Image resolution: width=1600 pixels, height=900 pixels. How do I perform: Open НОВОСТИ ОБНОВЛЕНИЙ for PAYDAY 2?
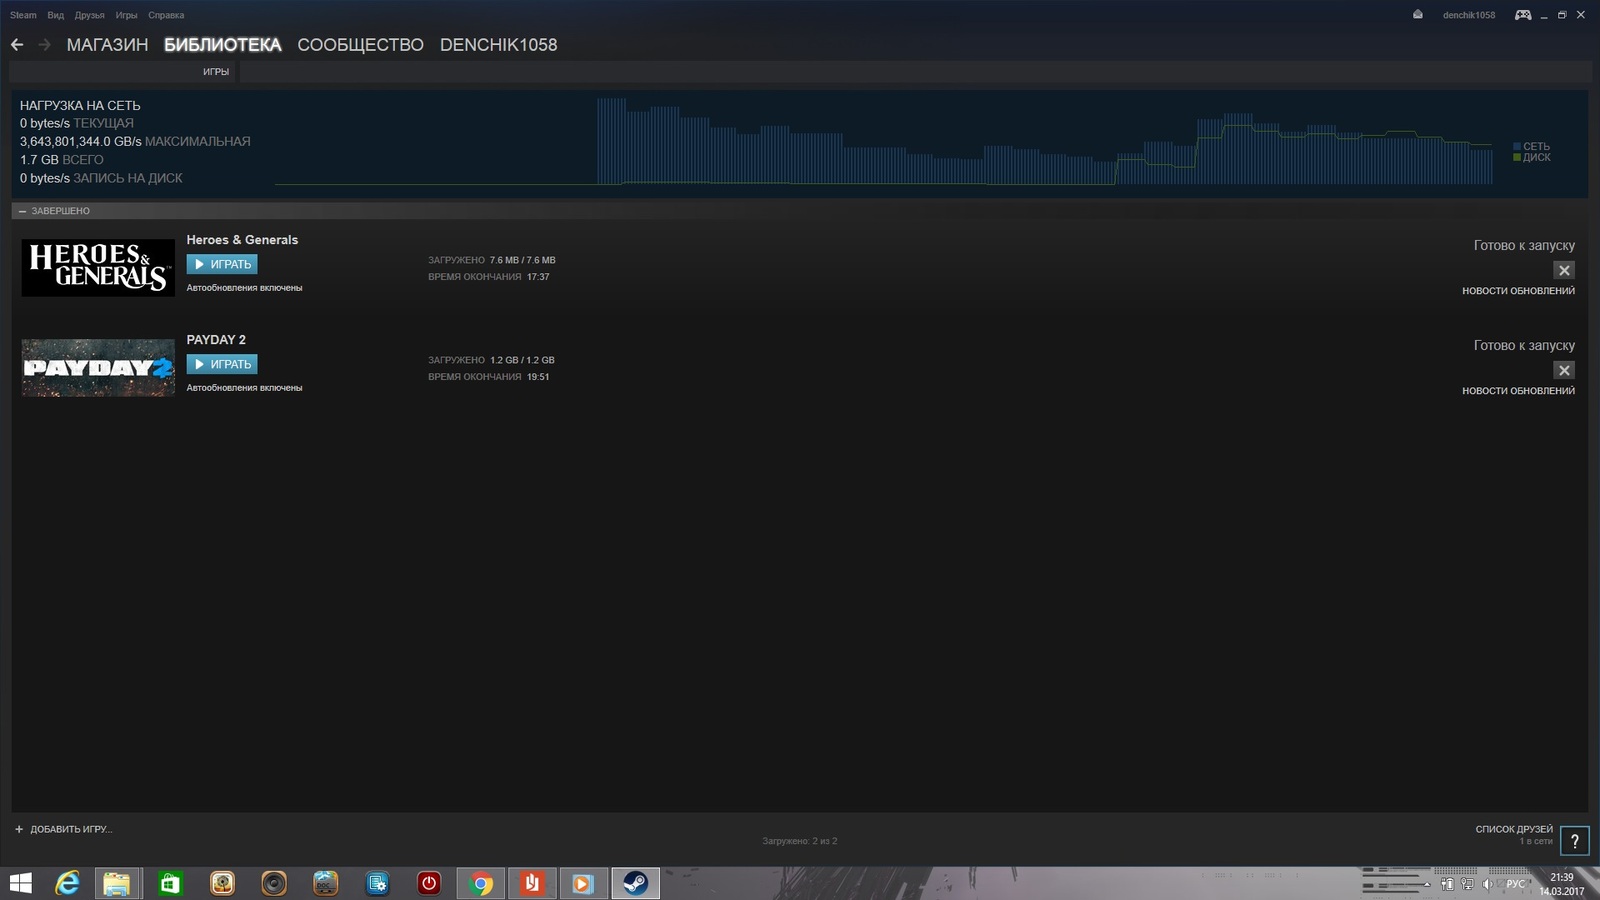(1517, 391)
